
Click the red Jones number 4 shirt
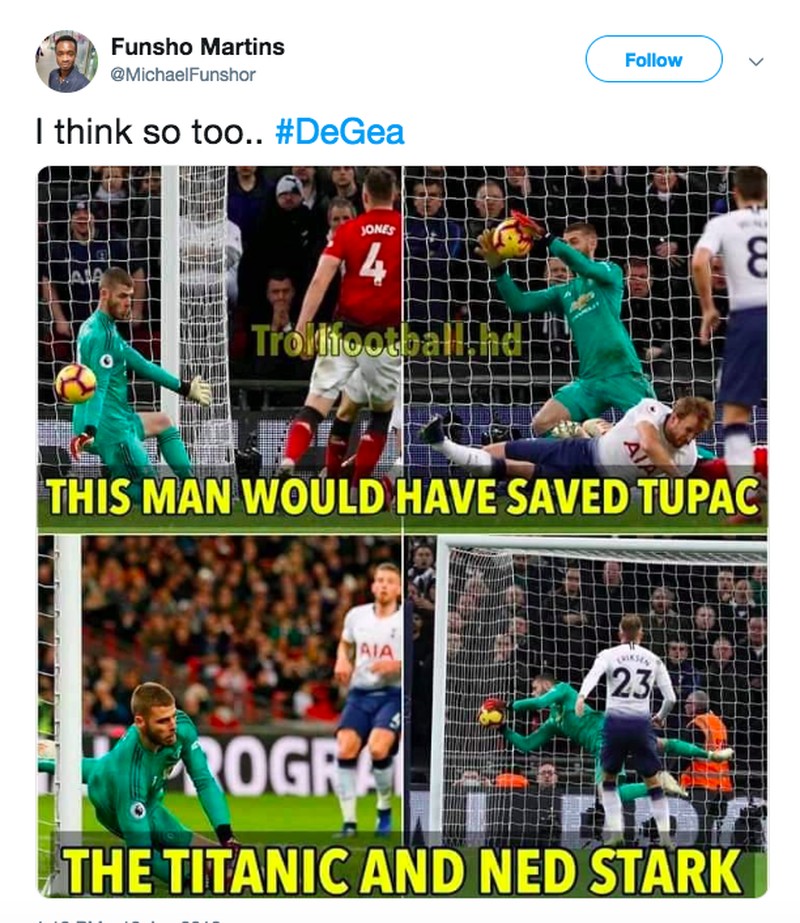[363, 267]
